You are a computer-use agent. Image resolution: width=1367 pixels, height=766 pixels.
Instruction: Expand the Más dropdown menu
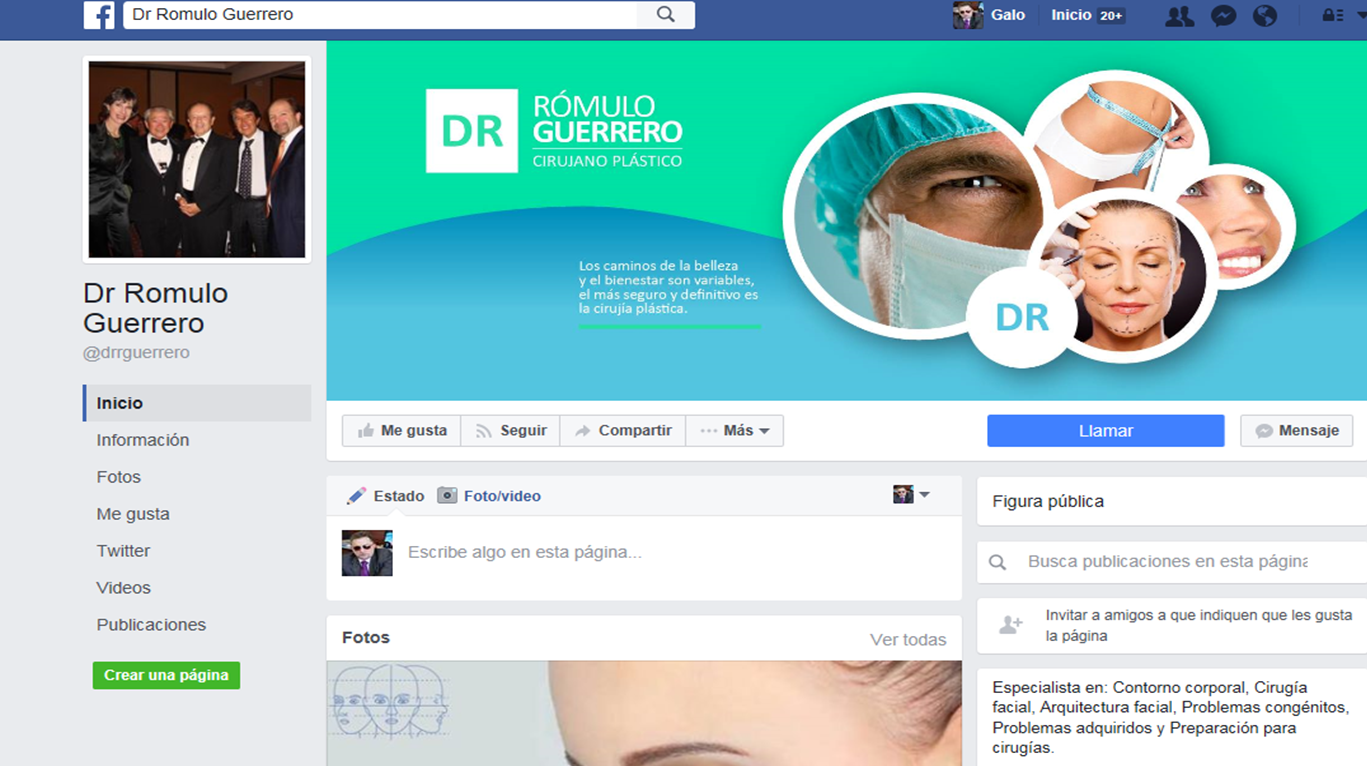735,431
